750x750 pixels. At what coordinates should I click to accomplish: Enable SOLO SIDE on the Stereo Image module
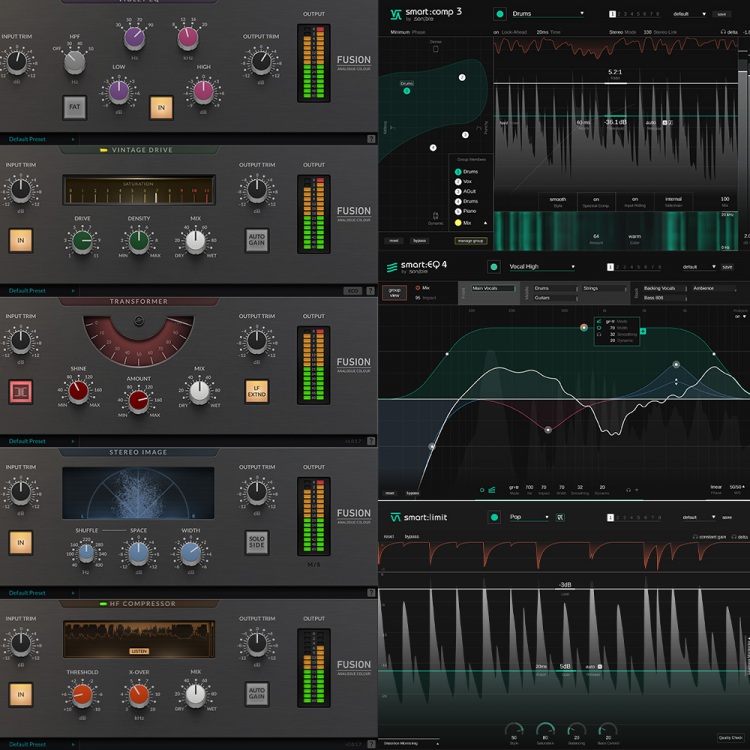(x=257, y=542)
